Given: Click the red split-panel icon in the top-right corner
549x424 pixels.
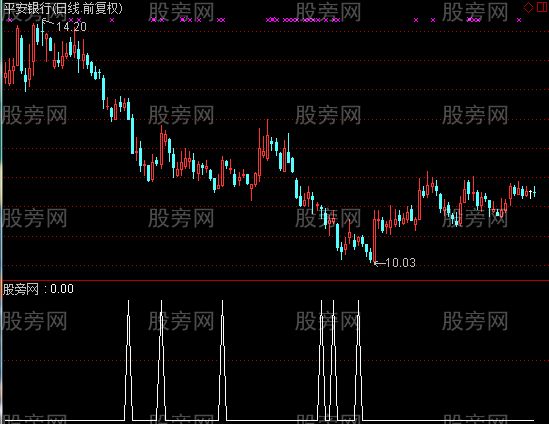Looking at the screenshot, I should point(542,7).
